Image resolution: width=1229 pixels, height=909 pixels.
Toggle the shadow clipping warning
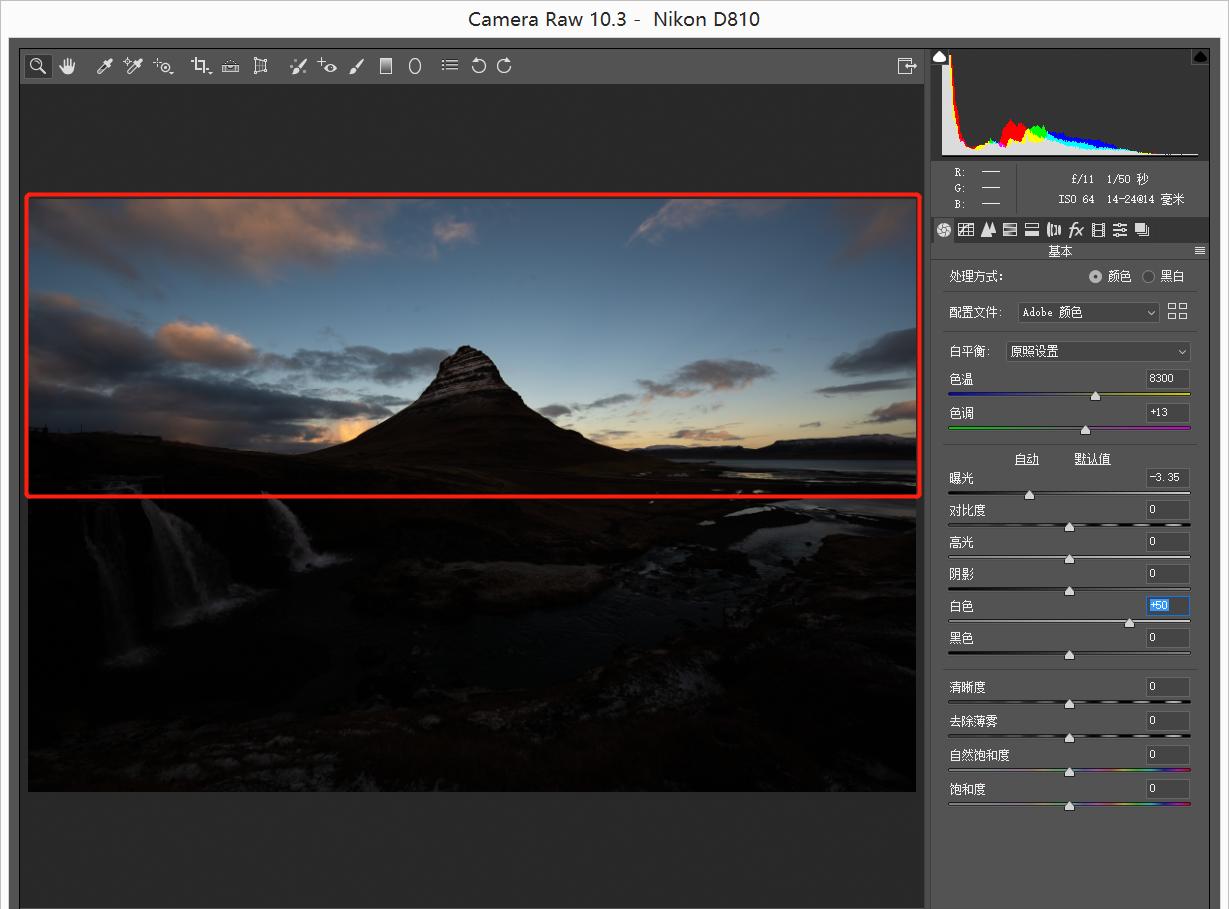[x=940, y=58]
